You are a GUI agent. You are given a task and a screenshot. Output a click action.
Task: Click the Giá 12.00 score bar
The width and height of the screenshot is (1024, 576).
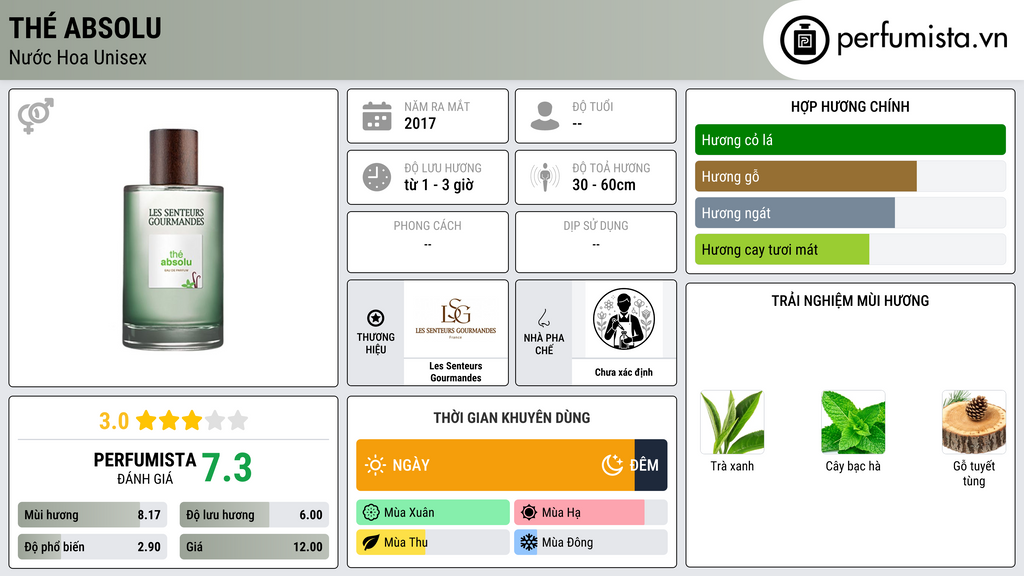click(x=254, y=547)
